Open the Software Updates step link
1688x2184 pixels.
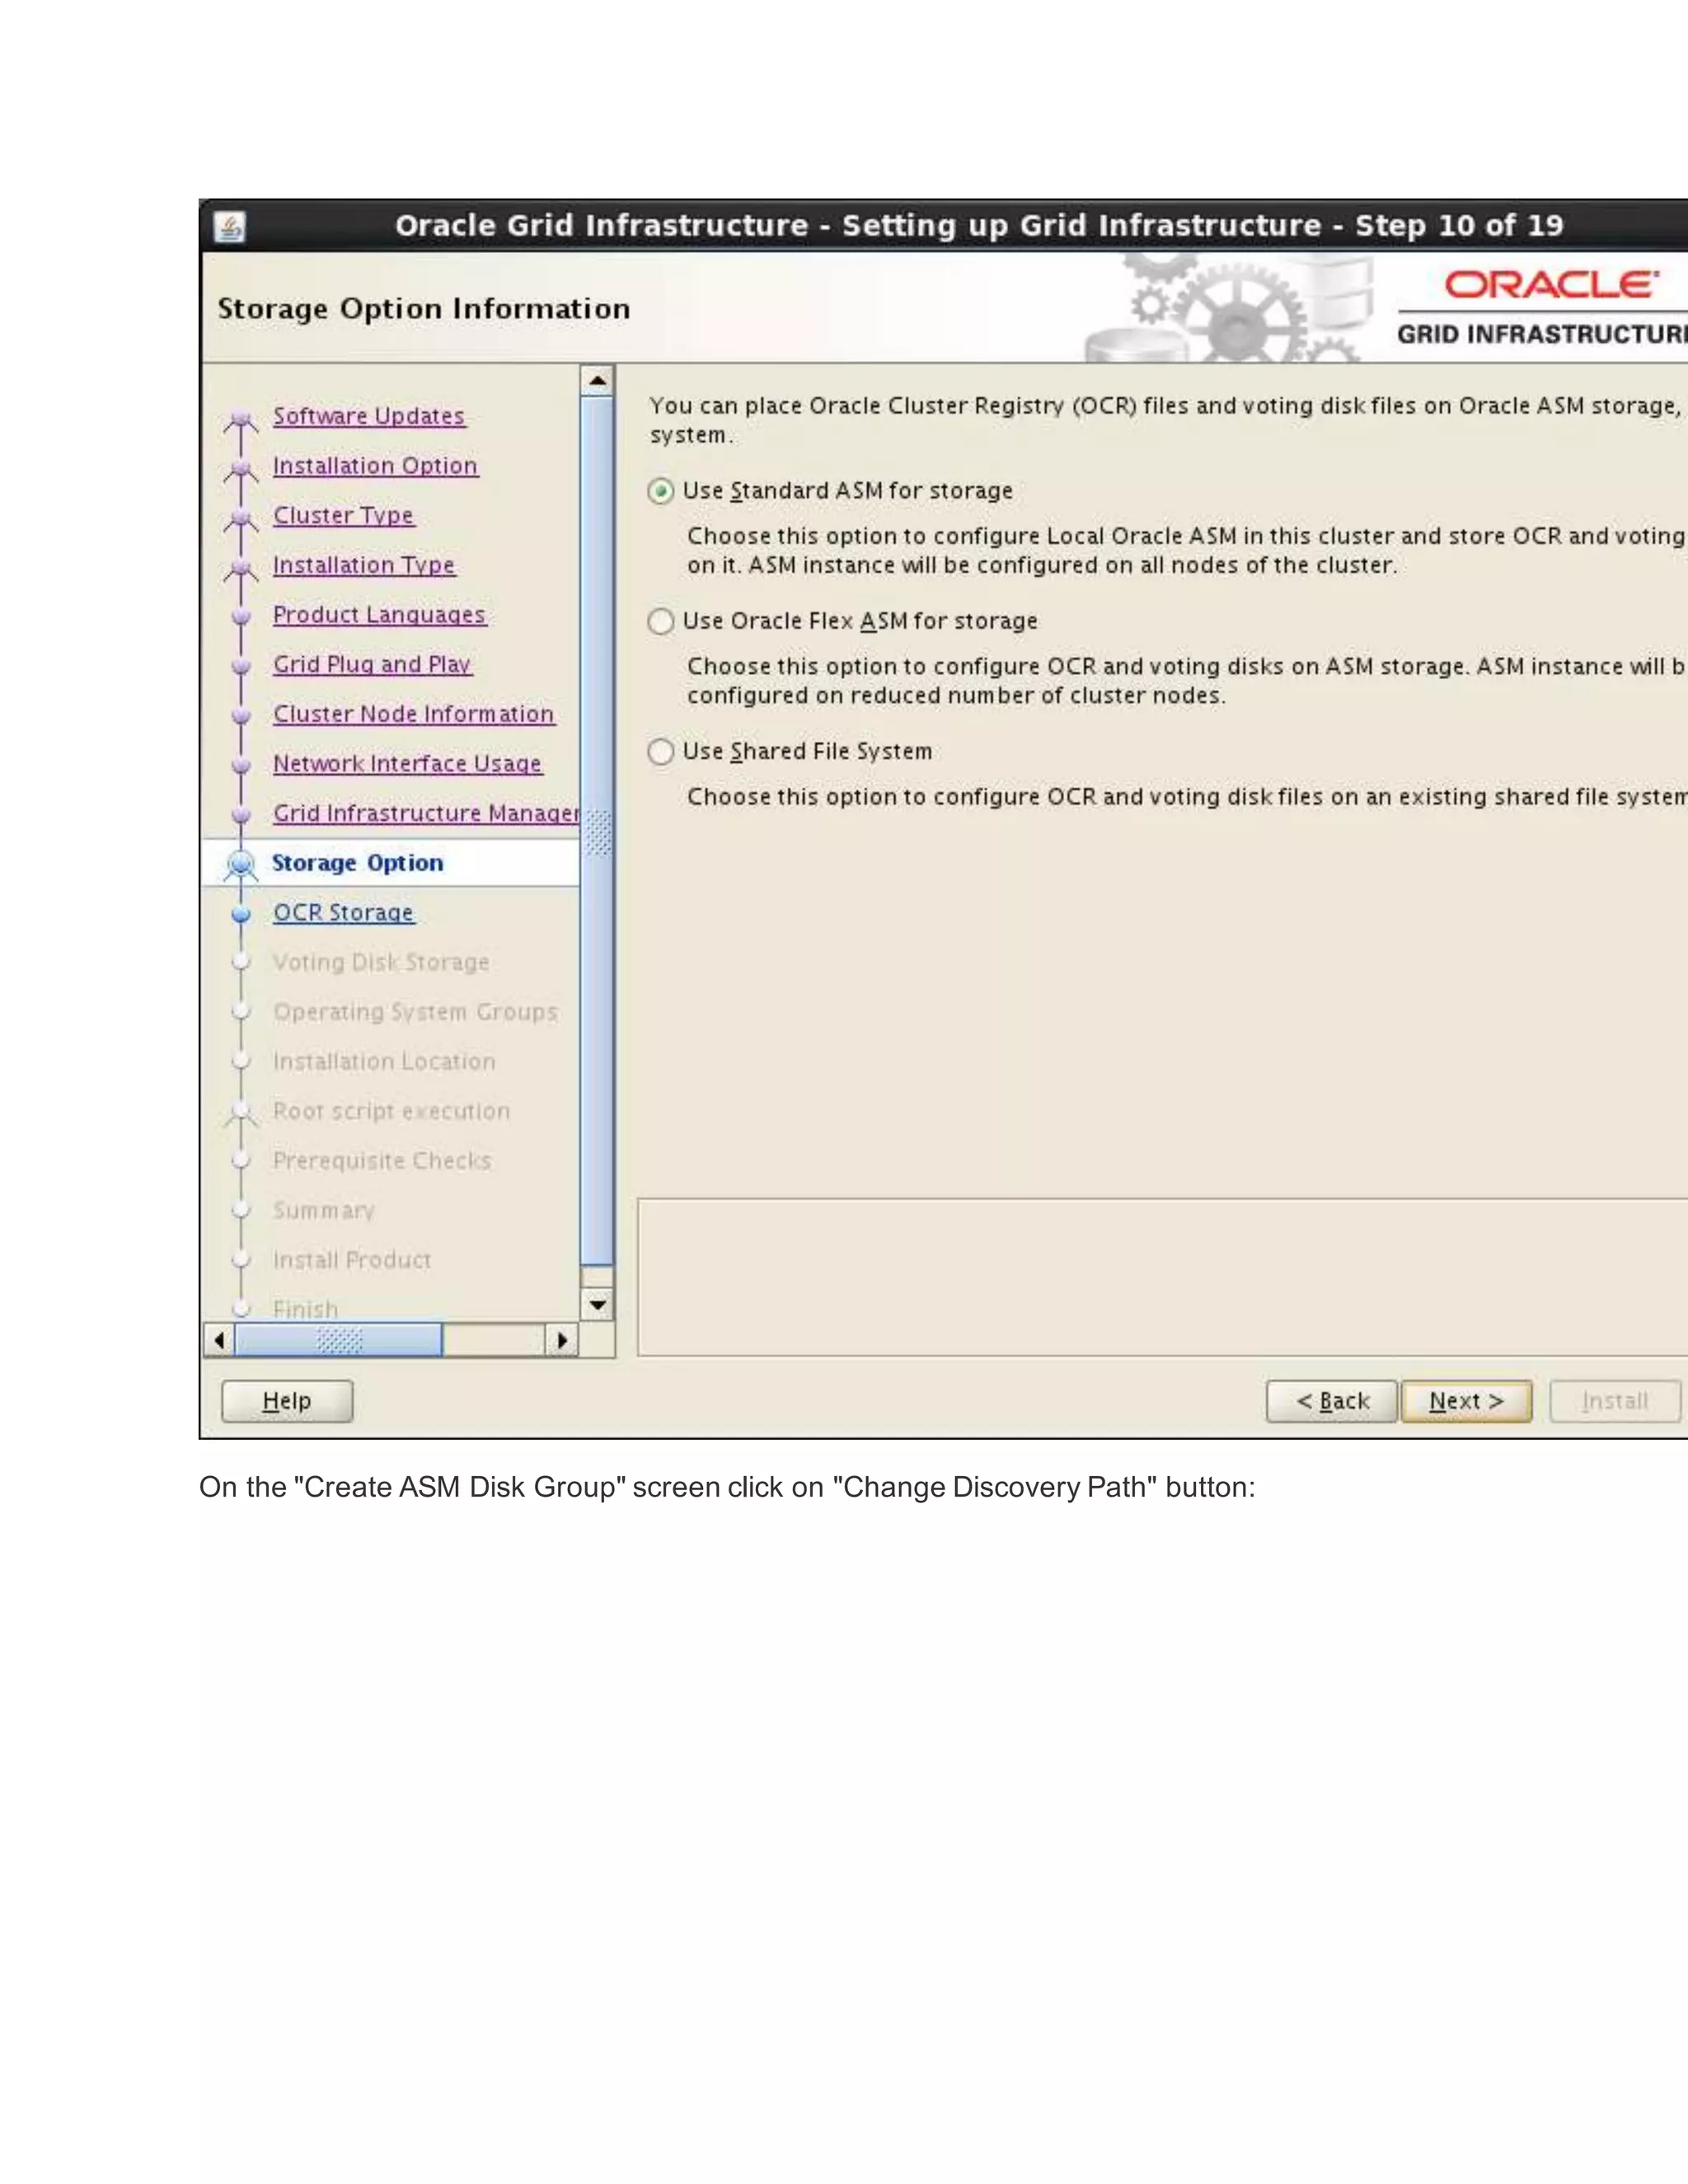click(x=369, y=416)
